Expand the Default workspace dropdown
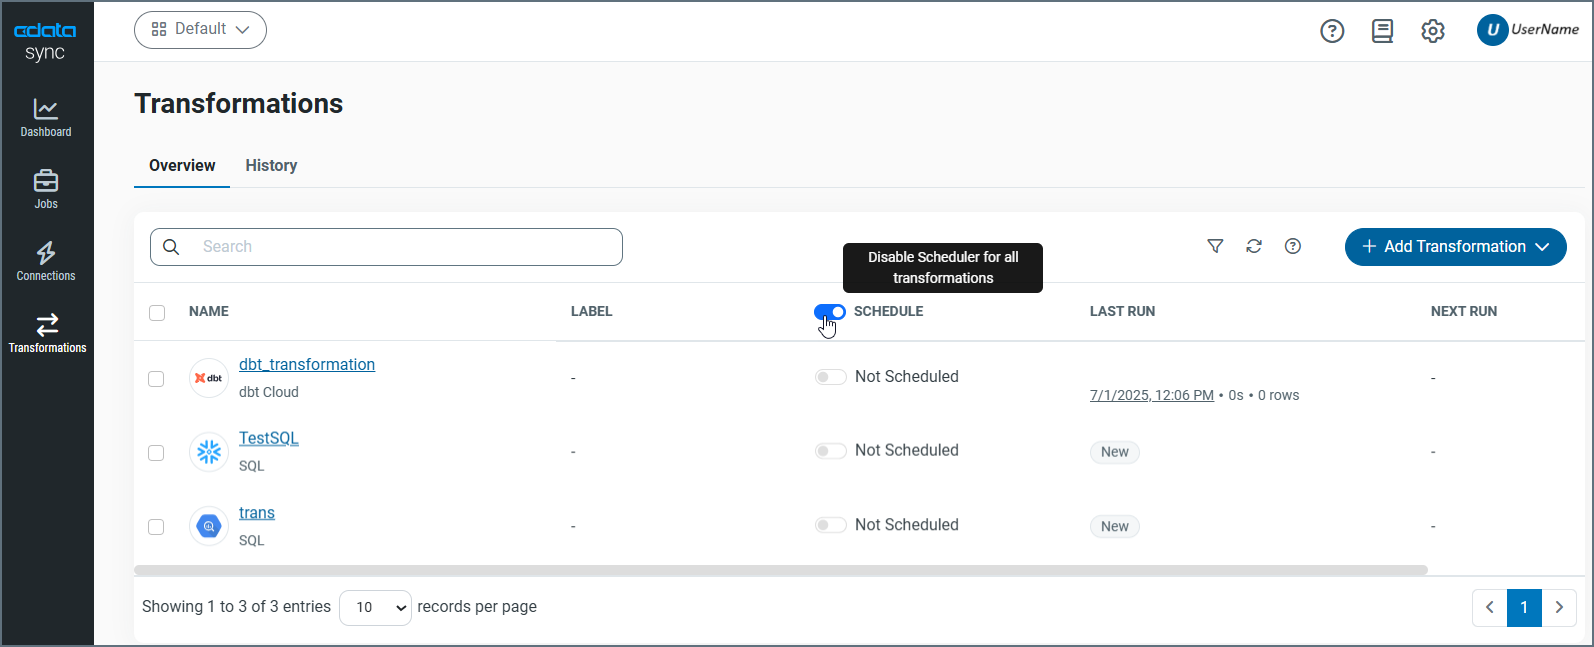The image size is (1594, 647). click(200, 30)
